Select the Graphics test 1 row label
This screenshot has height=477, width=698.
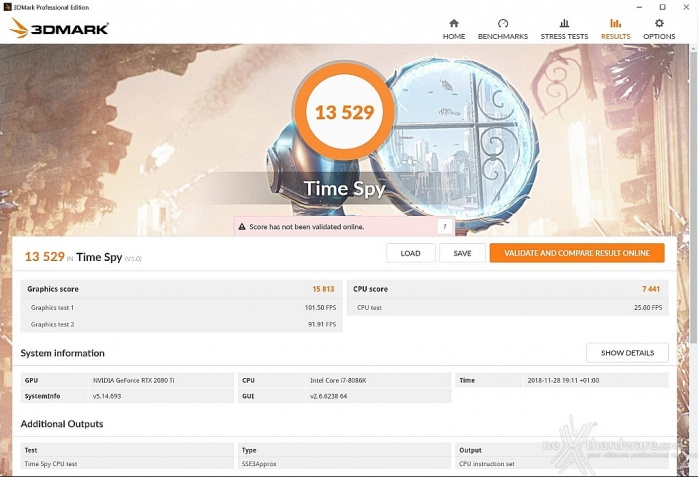point(52,307)
